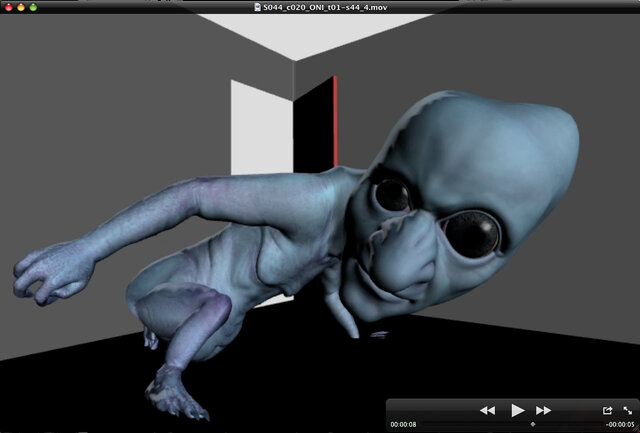Click the fast-forward button
This screenshot has width=640, height=433.
point(544,410)
